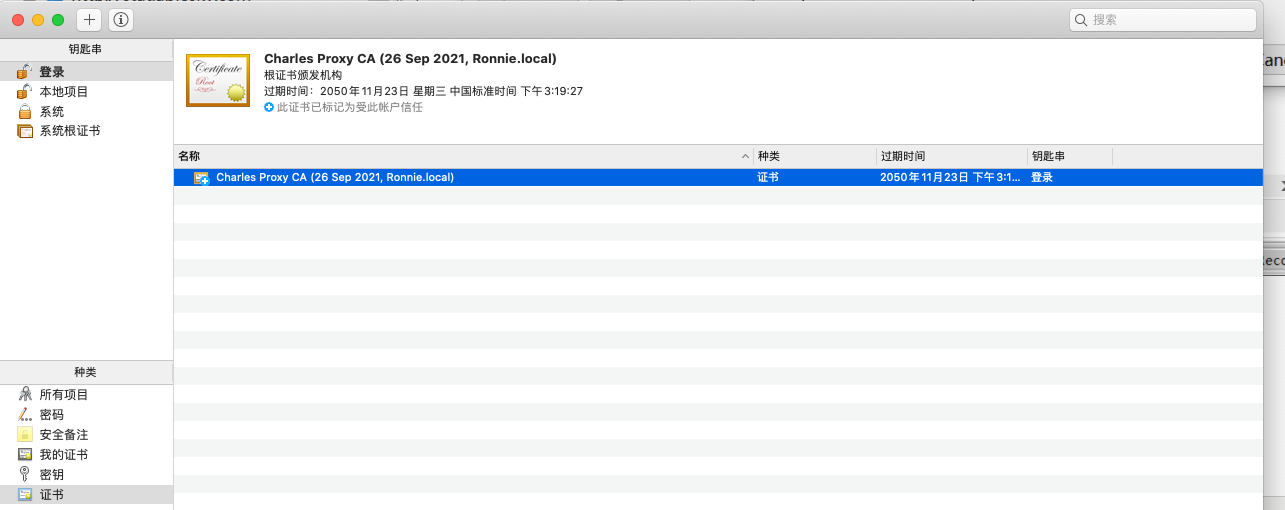The image size is (1285, 510).
Task: Click 根证书颁发机构 text
Action: point(303,75)
